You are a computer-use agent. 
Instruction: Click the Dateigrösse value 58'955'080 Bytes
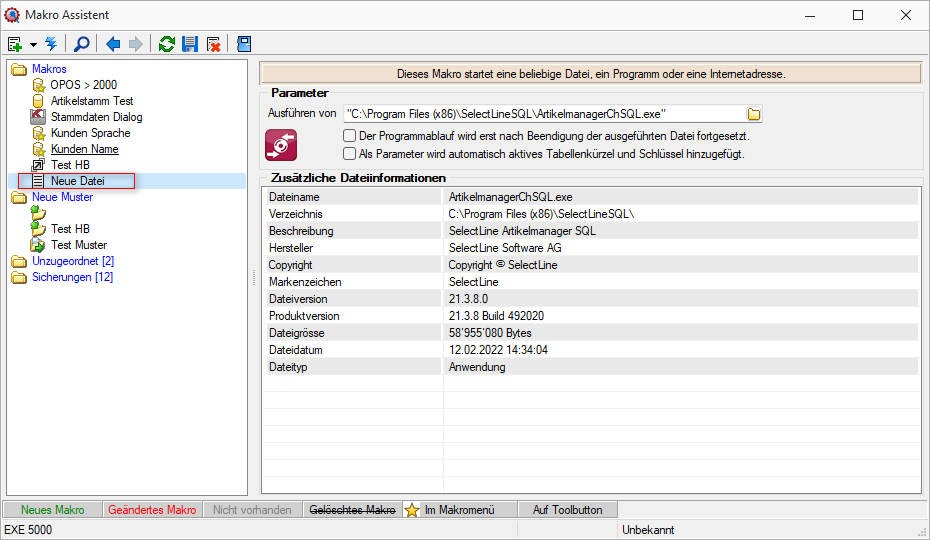(x=490, y=333)
